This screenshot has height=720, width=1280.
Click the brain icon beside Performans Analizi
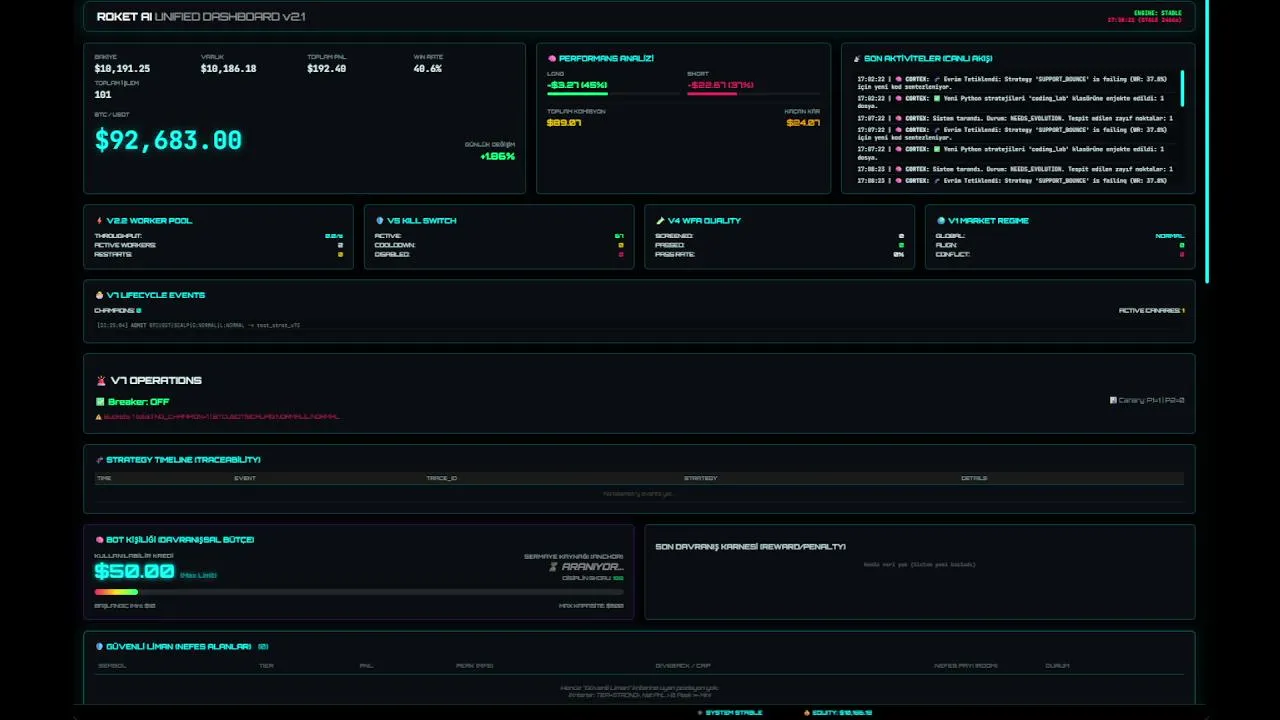[552, 59]
